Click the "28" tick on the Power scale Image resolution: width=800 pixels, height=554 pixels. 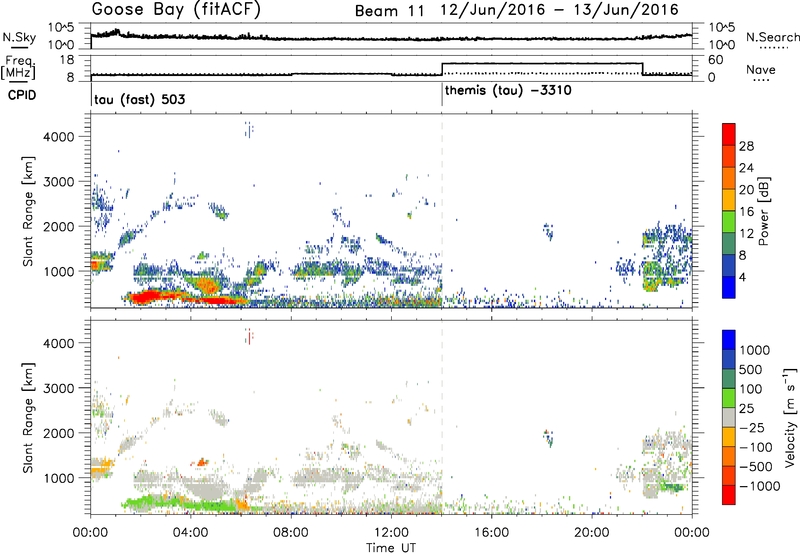coord(746,146)
